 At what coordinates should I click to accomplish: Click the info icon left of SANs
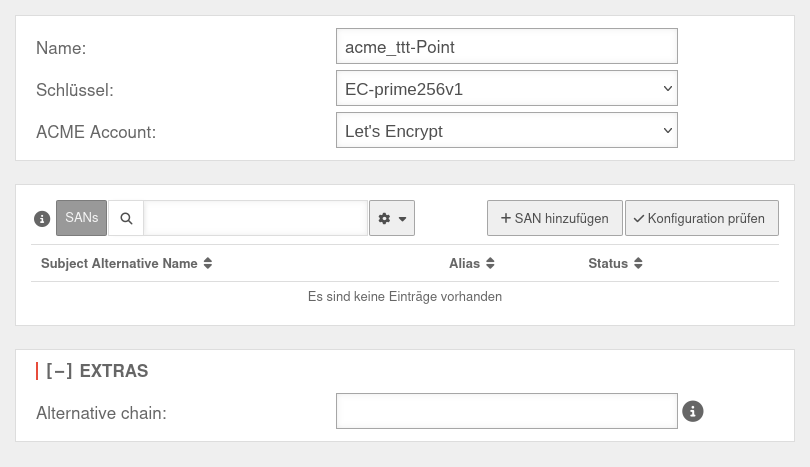coord(42,218)
